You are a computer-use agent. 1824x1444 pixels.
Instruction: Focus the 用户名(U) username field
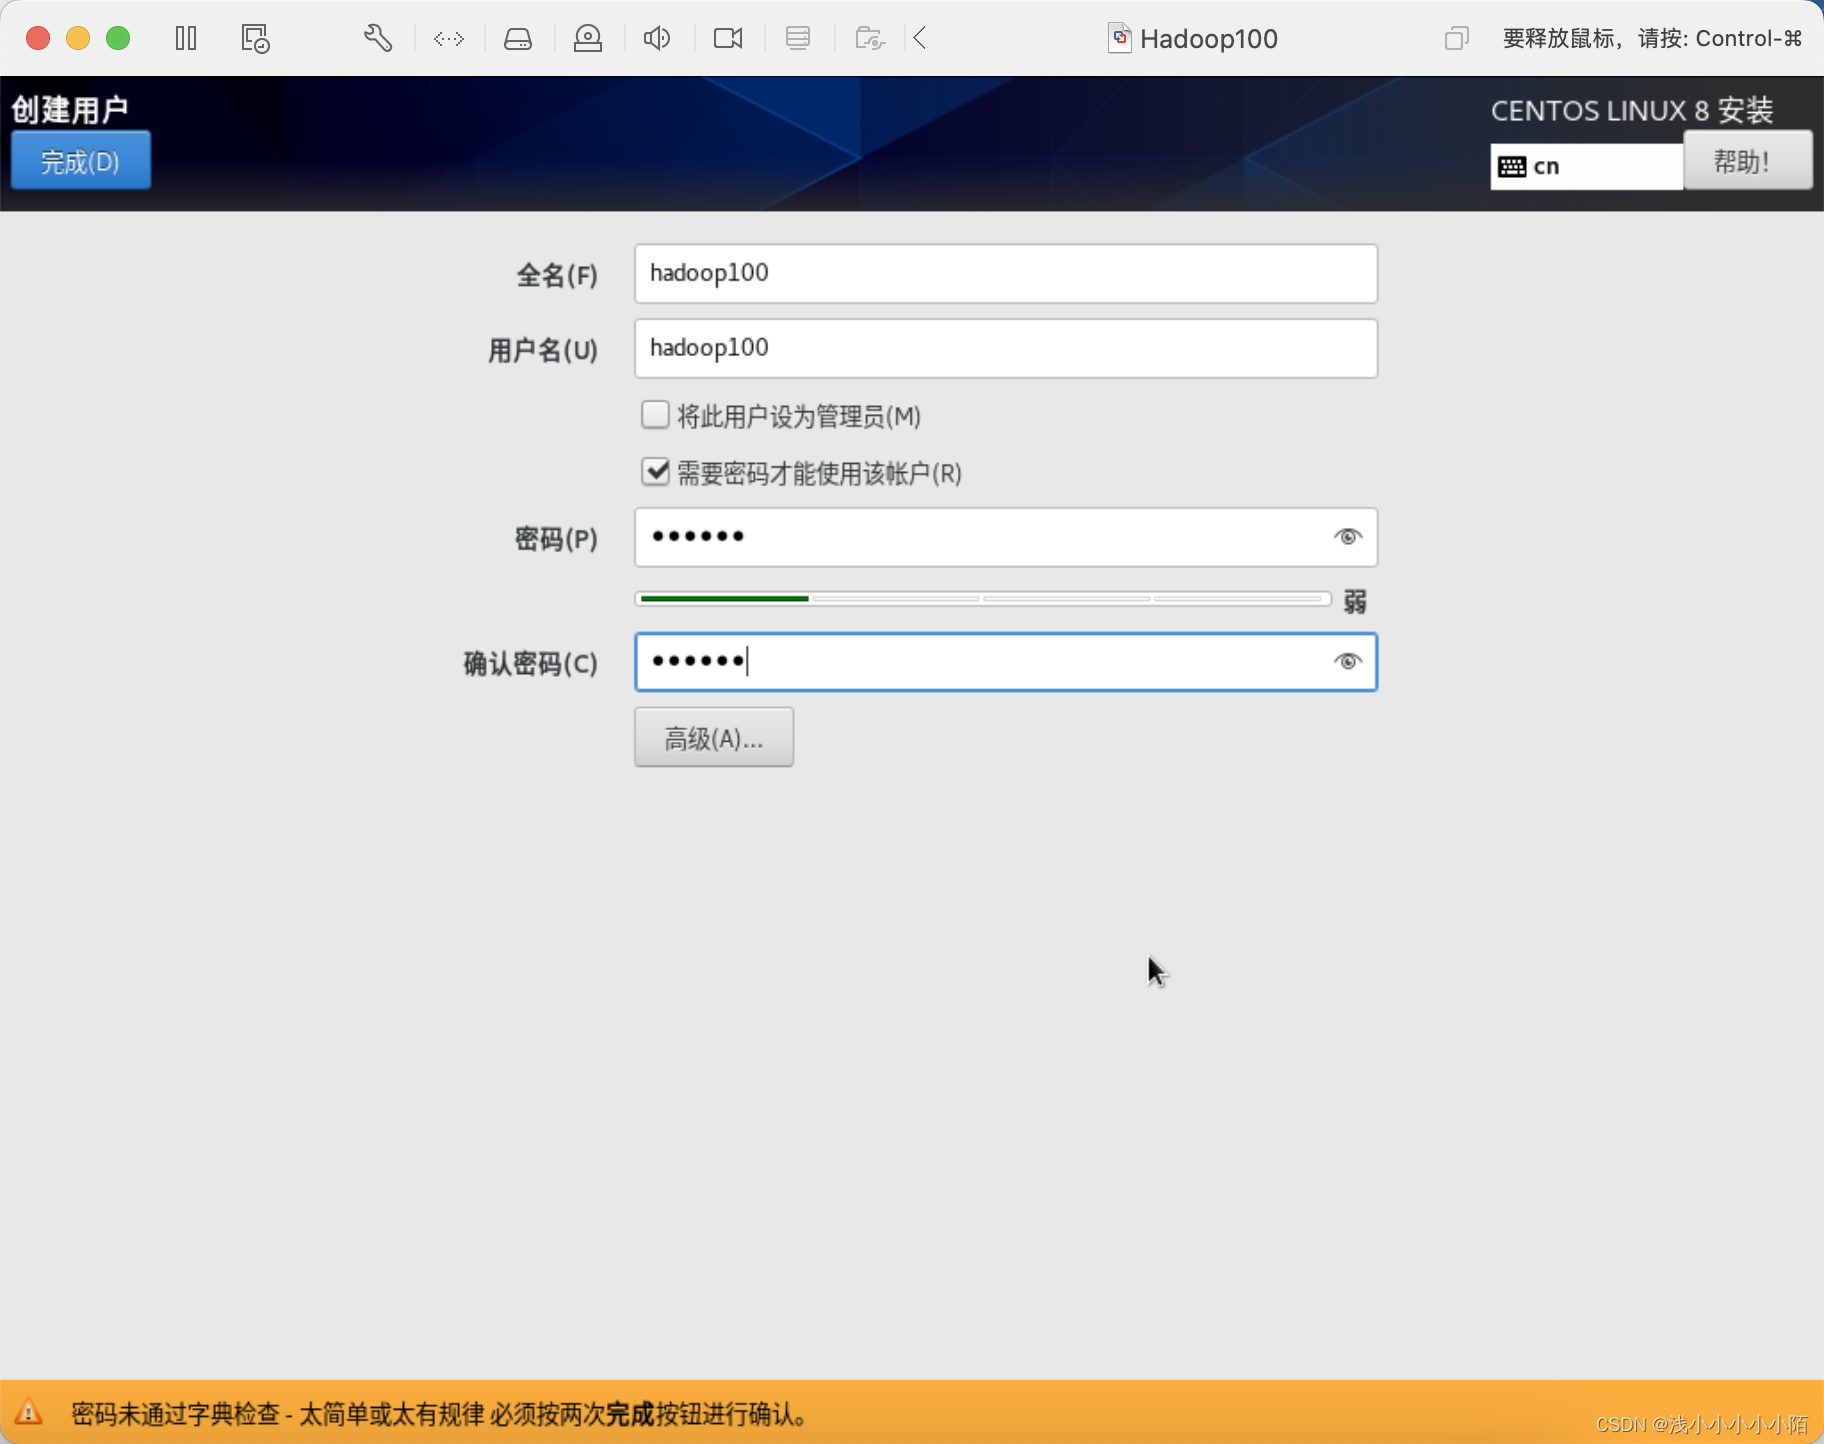click(1006, 349)
